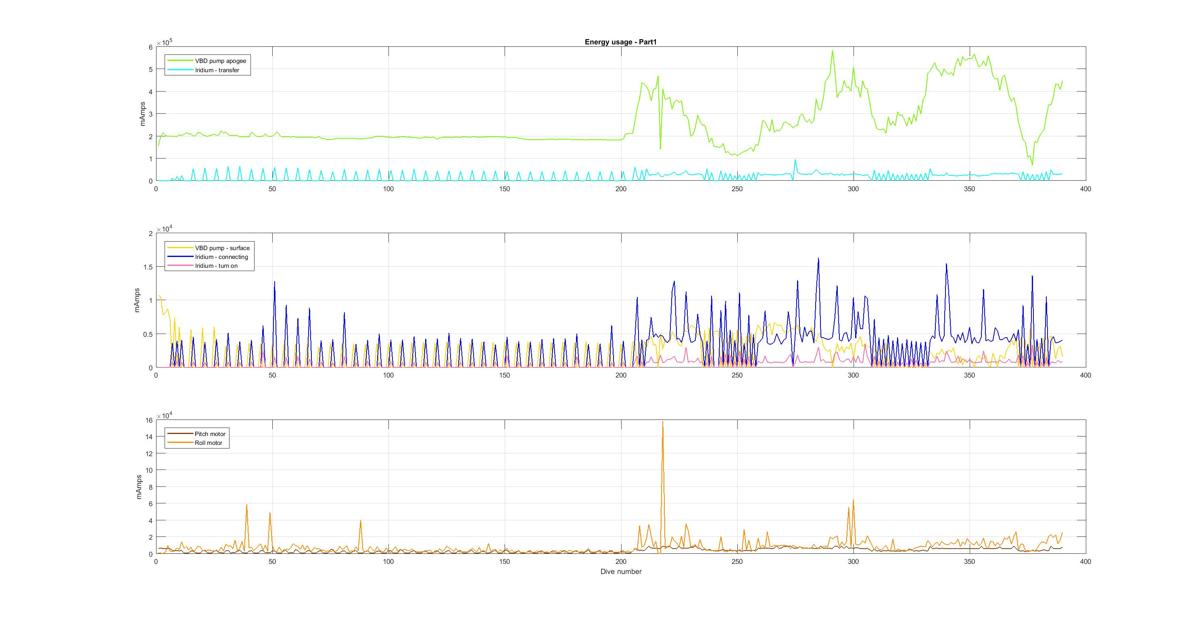
Task: Click the magenta line sample beside 'Iridium - turn on'
Action: click(x=181, y=267)
